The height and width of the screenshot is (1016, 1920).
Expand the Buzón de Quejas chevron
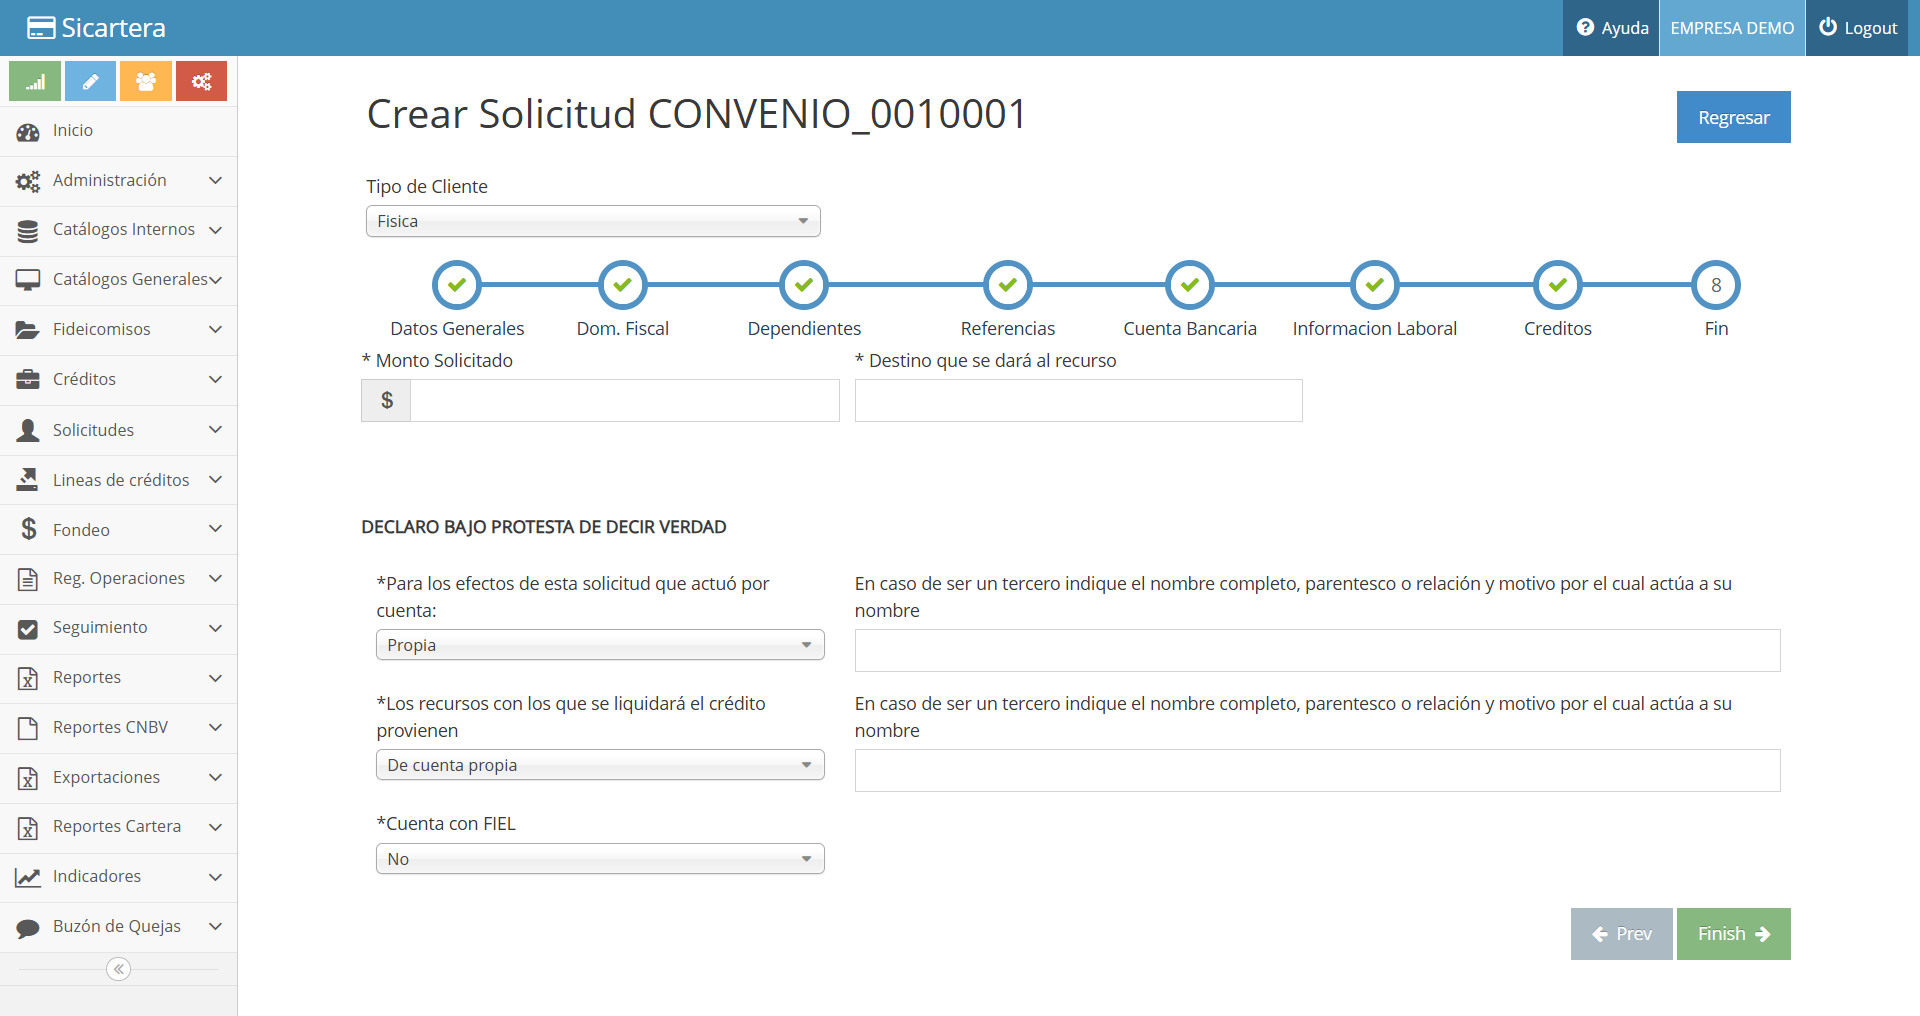(215, 926)
